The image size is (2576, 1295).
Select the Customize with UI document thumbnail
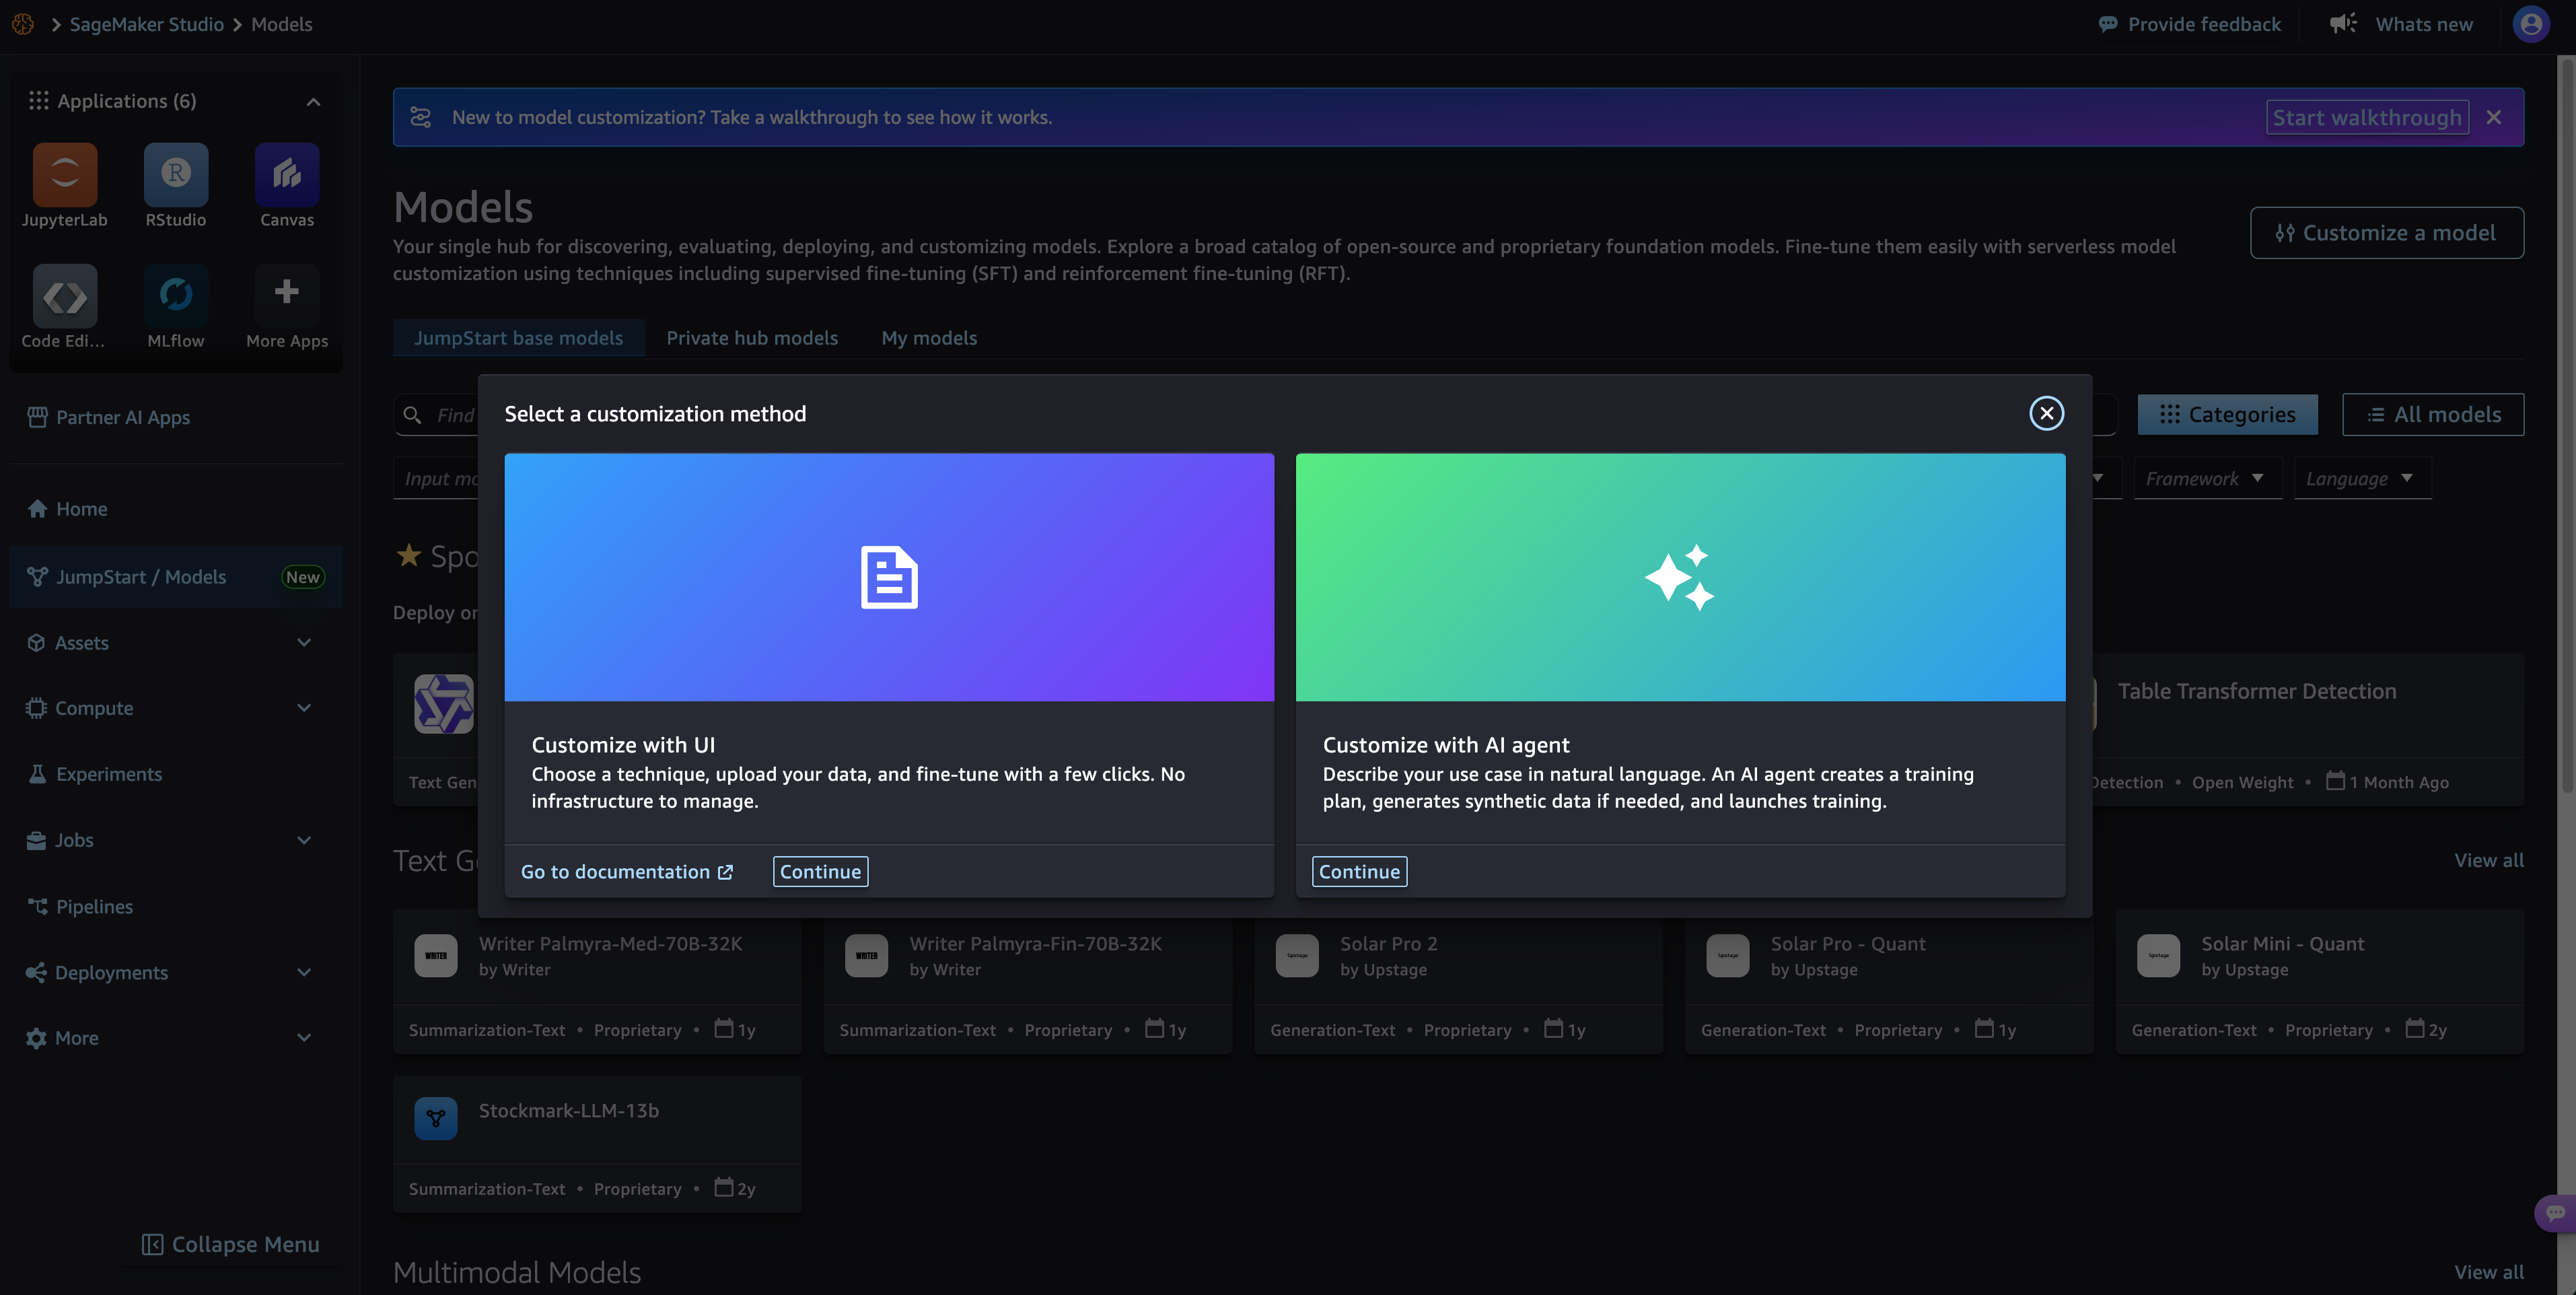(x=889, y=577)
